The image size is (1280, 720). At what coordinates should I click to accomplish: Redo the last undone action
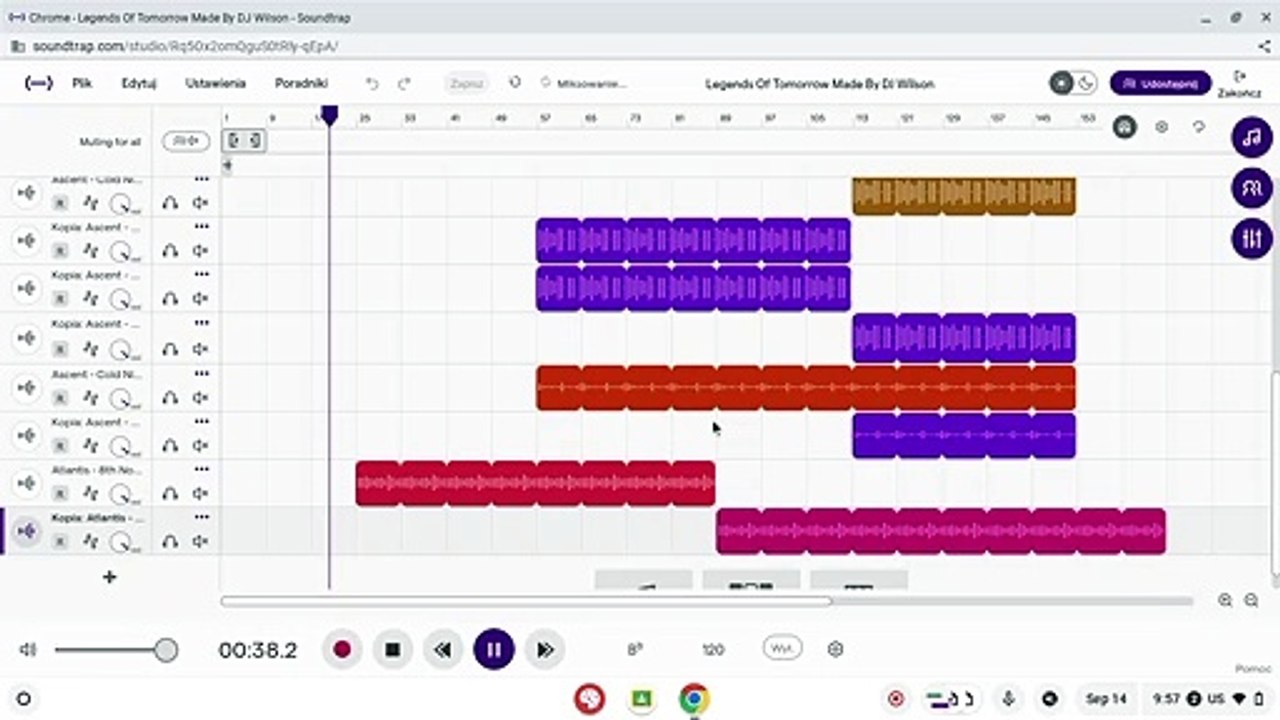tap(404, 84)
